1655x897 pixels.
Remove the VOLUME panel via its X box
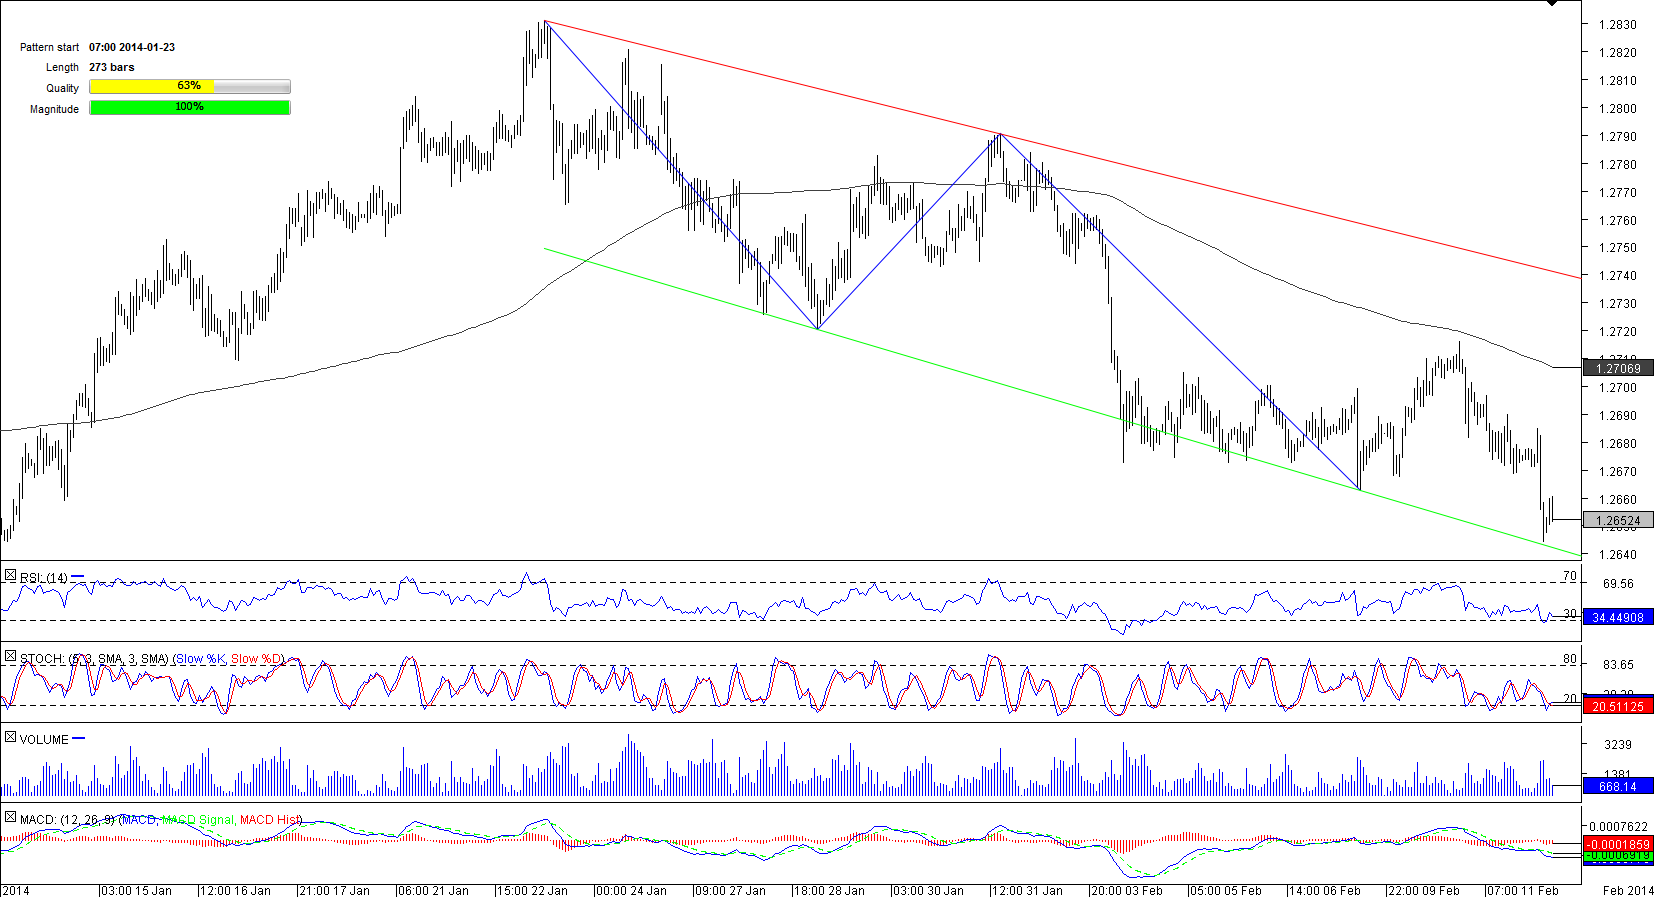[x=10, y=738]
